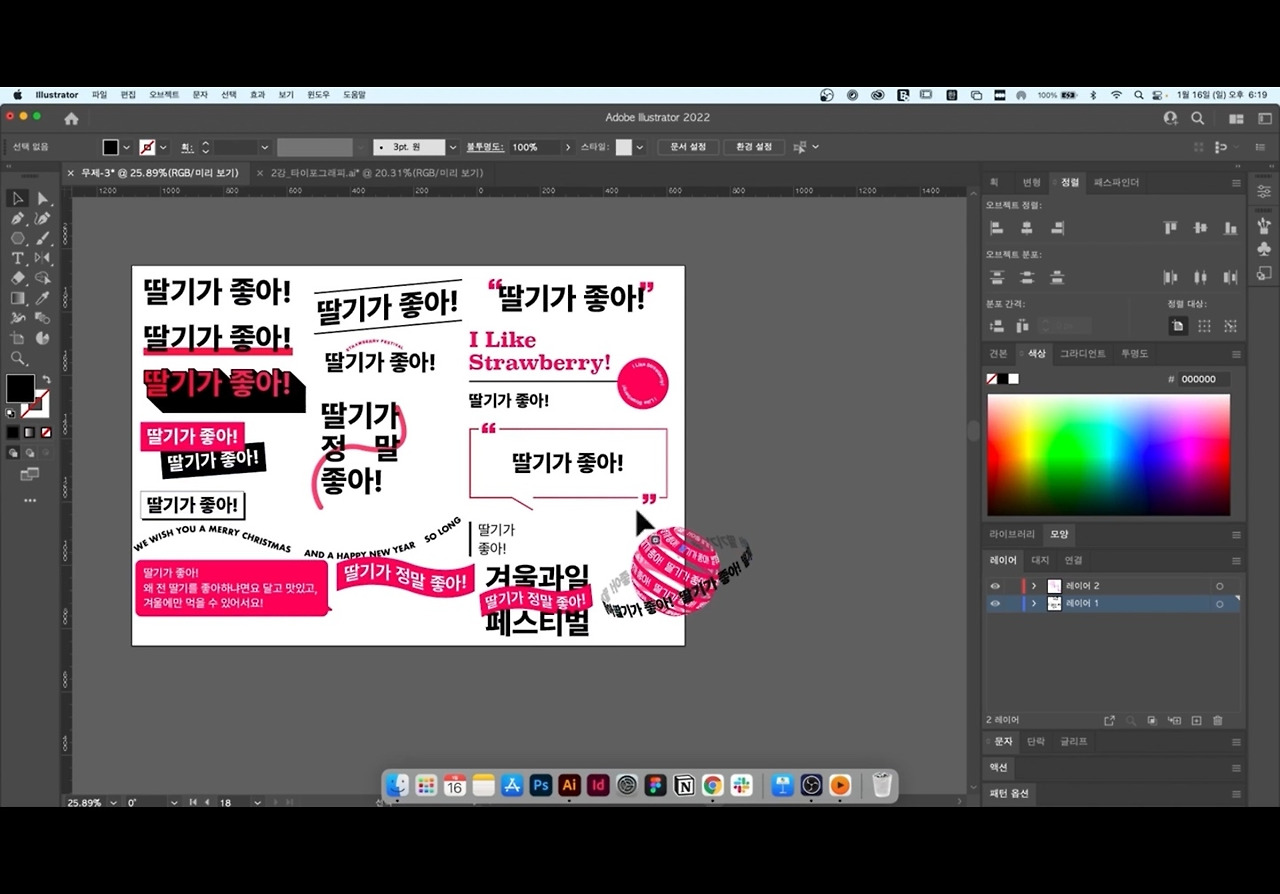Expand 레이어 1 contents

(x=1034, y=604)
